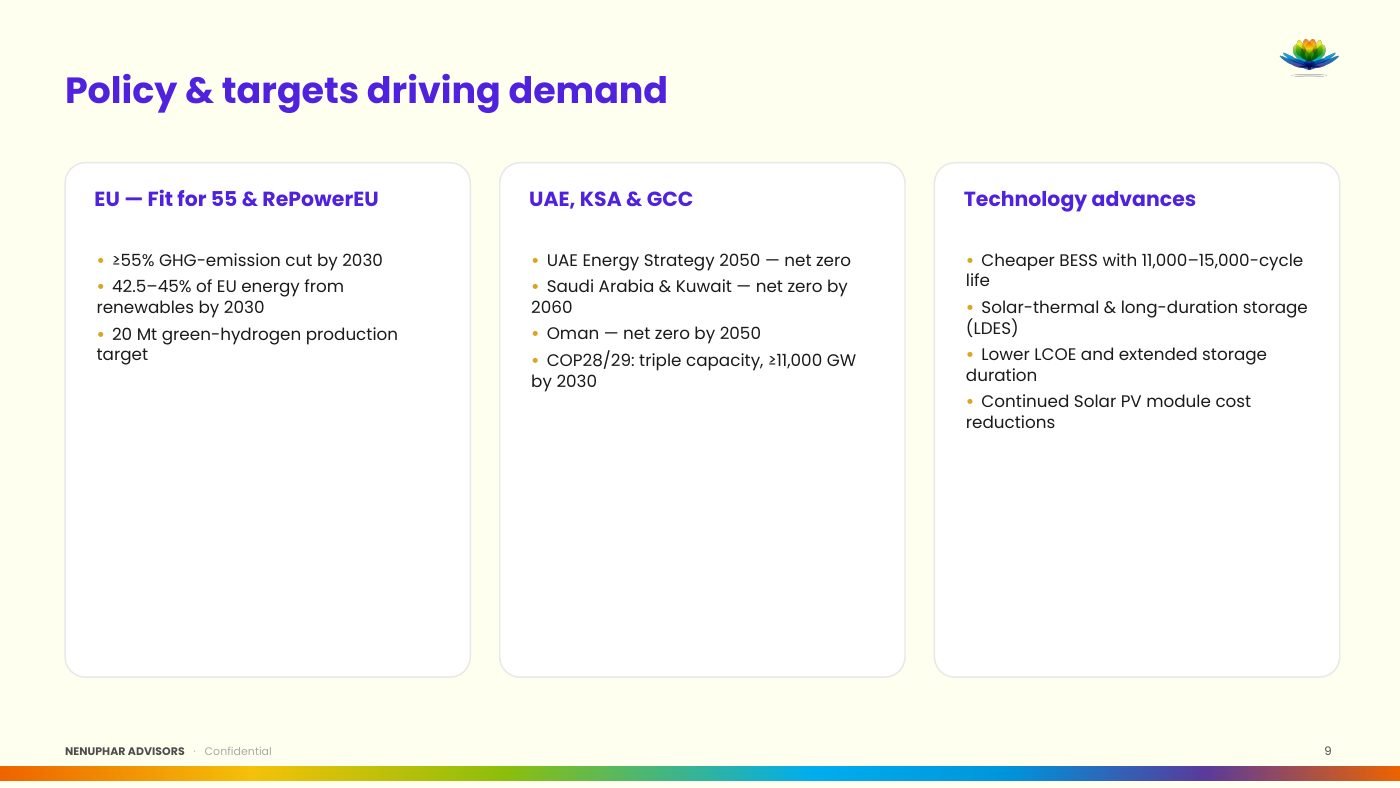Viewport: 1400px width, 788px height.
Task: Select the 'Technology advances' heading
Action: pos(1080,199)
